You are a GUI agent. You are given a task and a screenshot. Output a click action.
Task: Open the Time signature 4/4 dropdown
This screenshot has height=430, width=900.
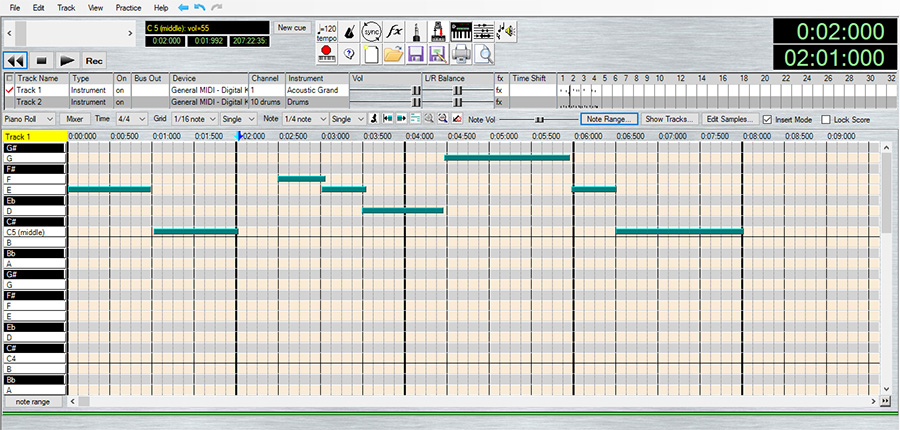click(130, 119)
